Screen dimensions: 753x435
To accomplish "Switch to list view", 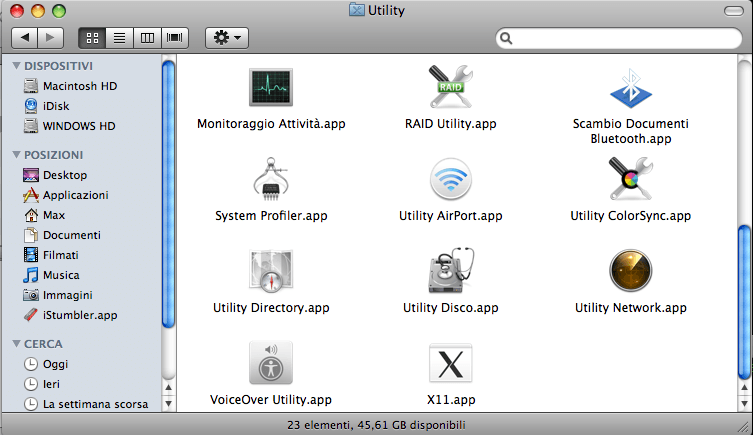I will tap(120, 37).
